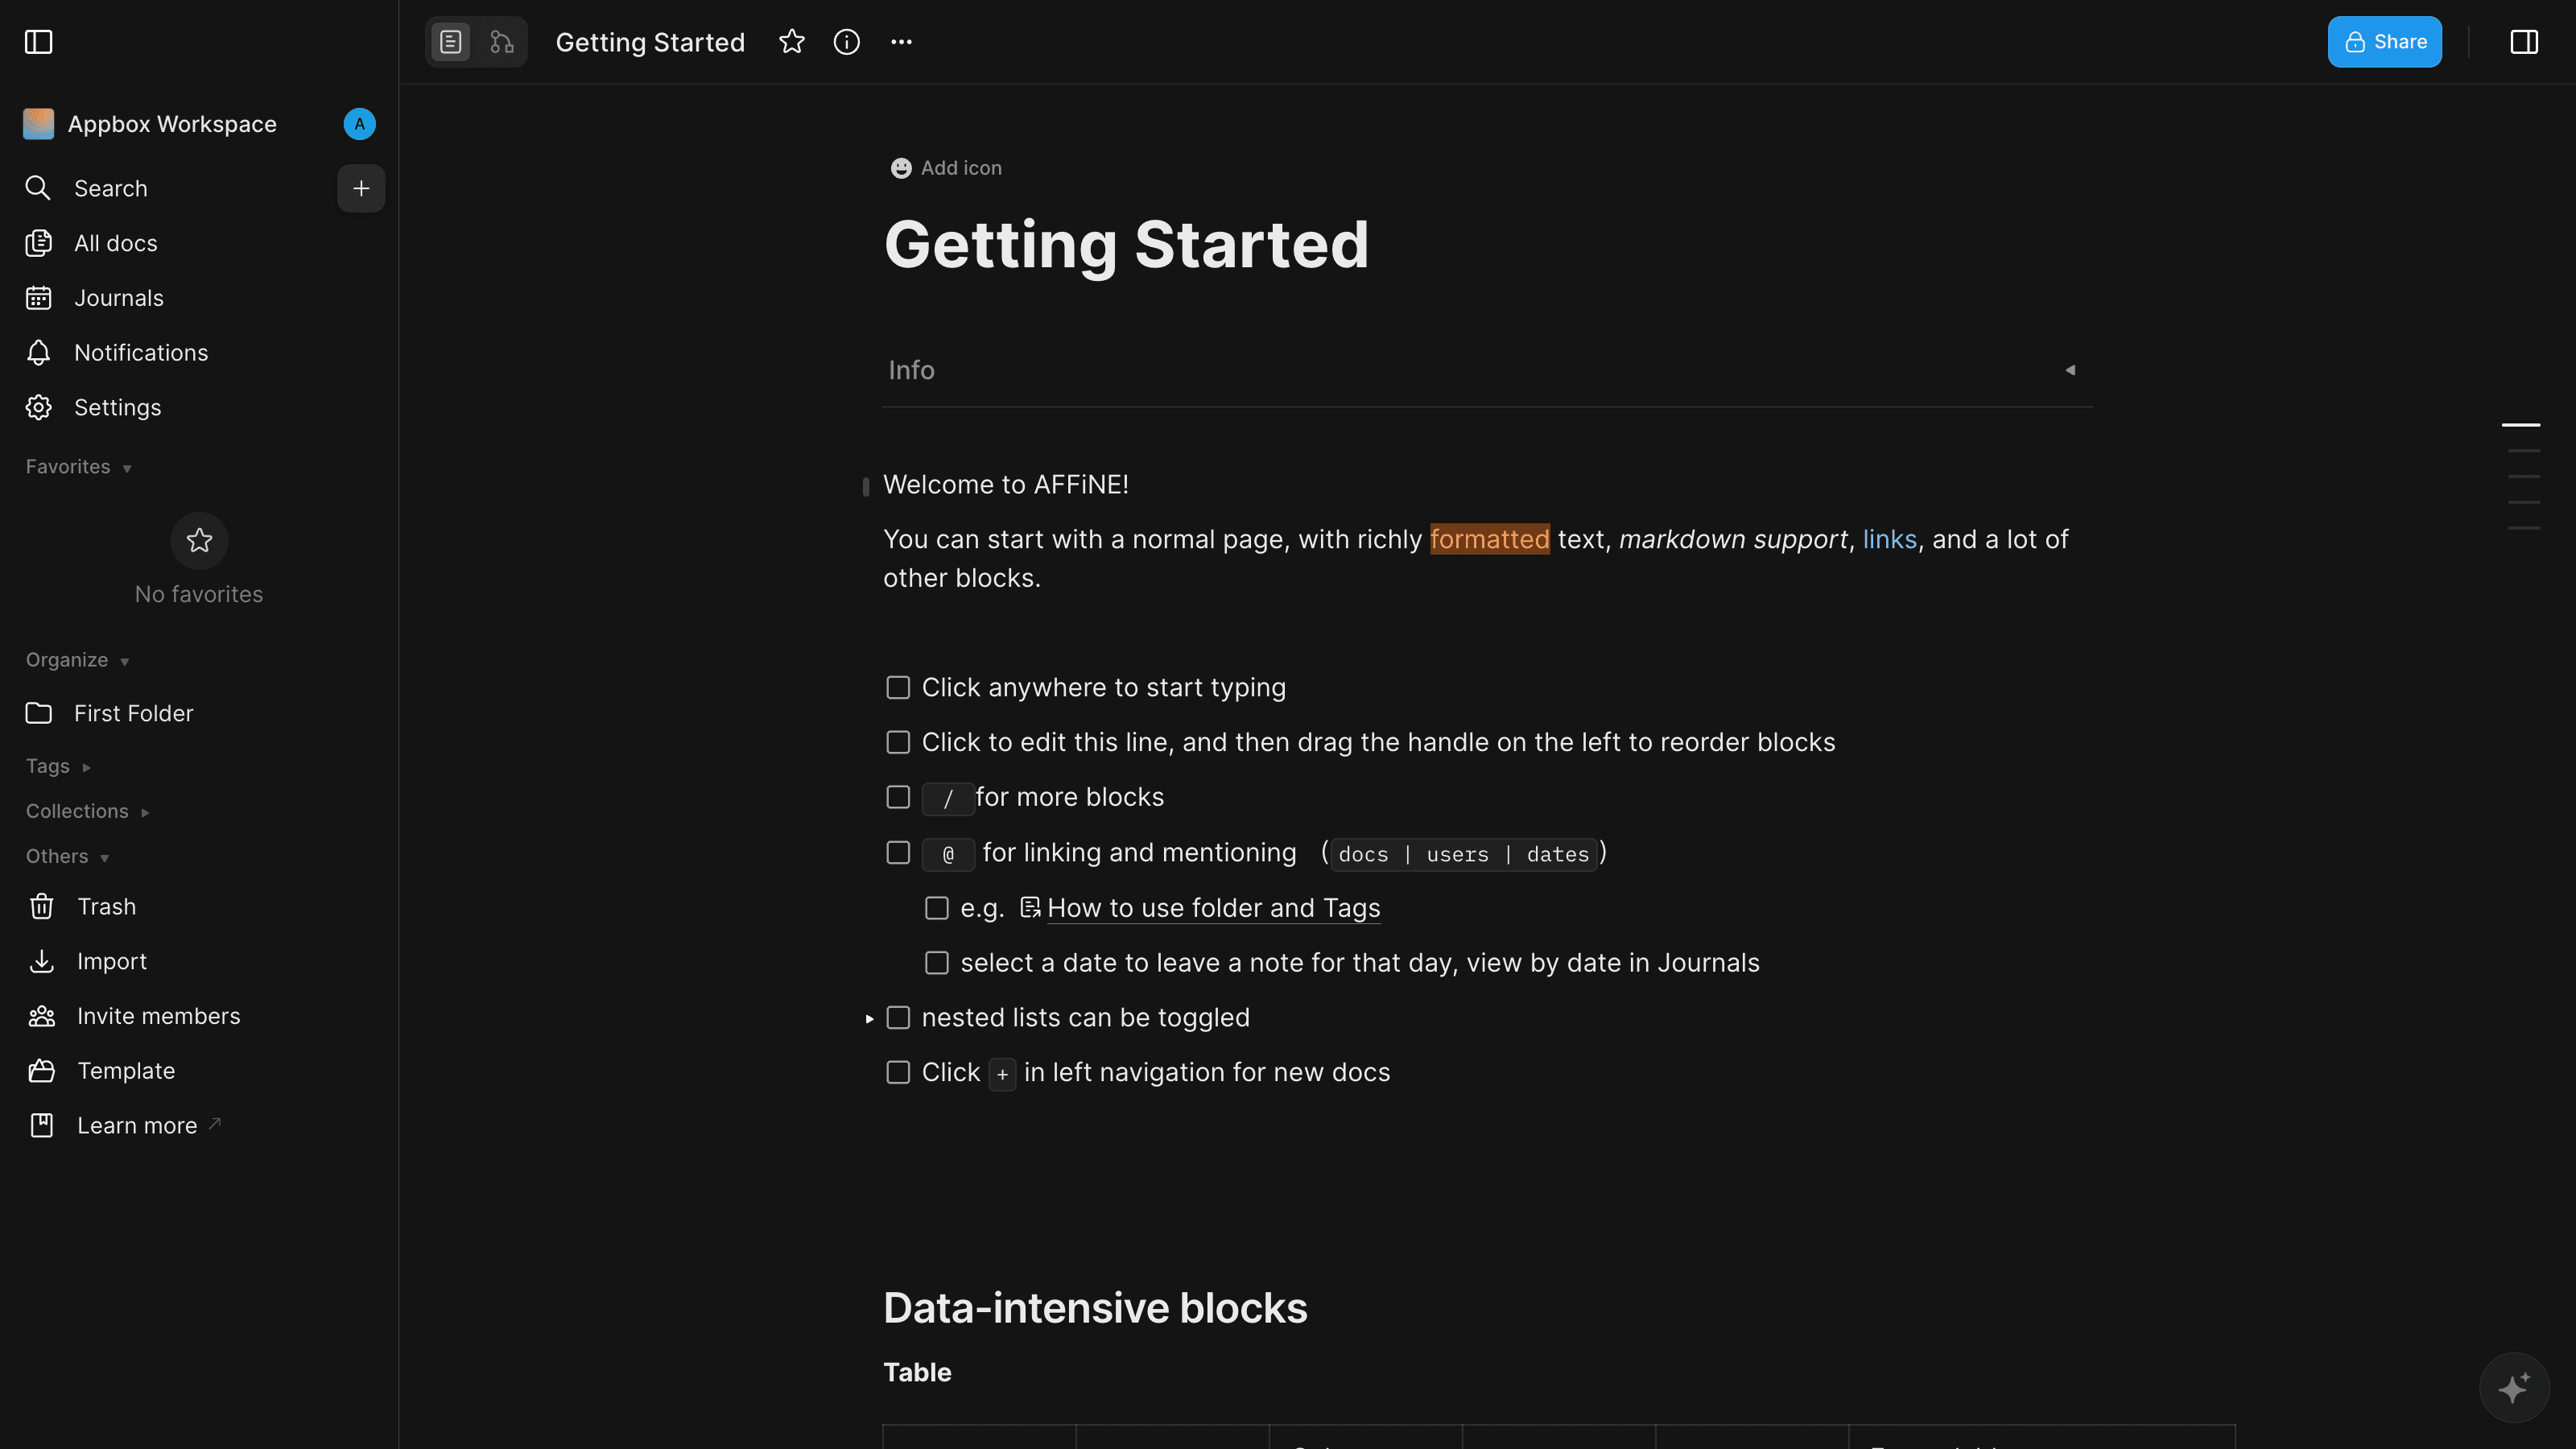Open 'How to use folder and Tags' link
Image resolution: width=2576 pixels, height=1449 pixels.
(x=1213, y=908)
